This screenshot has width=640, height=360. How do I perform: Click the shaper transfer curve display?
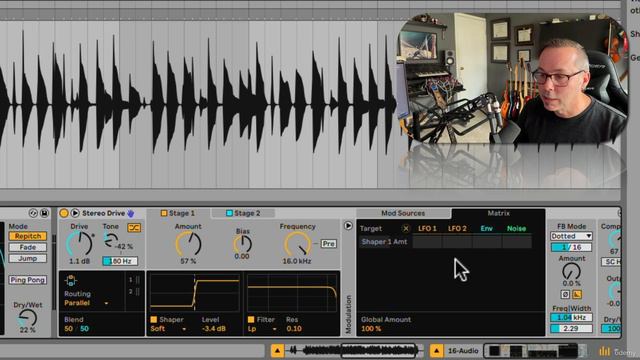coord(195,292)
